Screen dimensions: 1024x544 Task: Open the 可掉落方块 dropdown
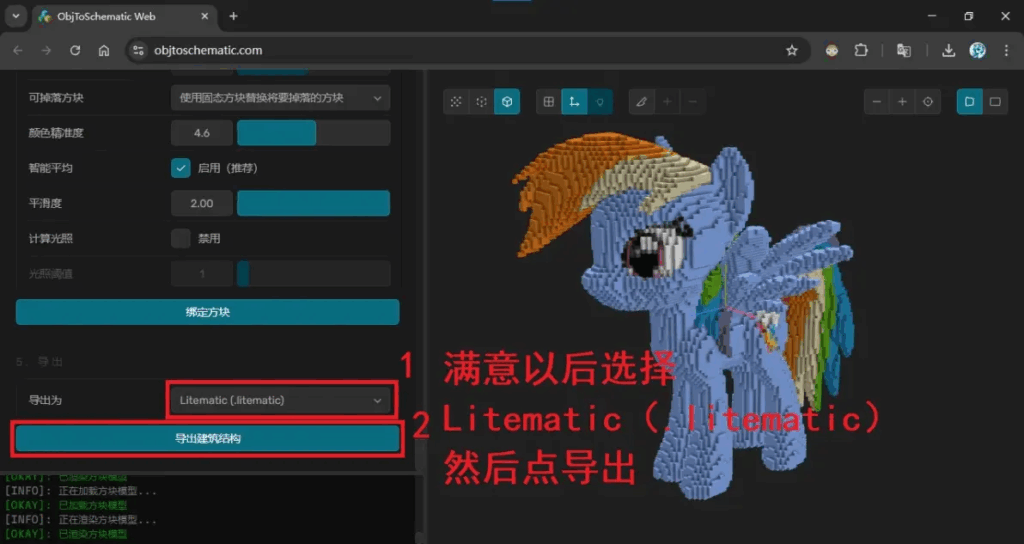pos(281,98)
